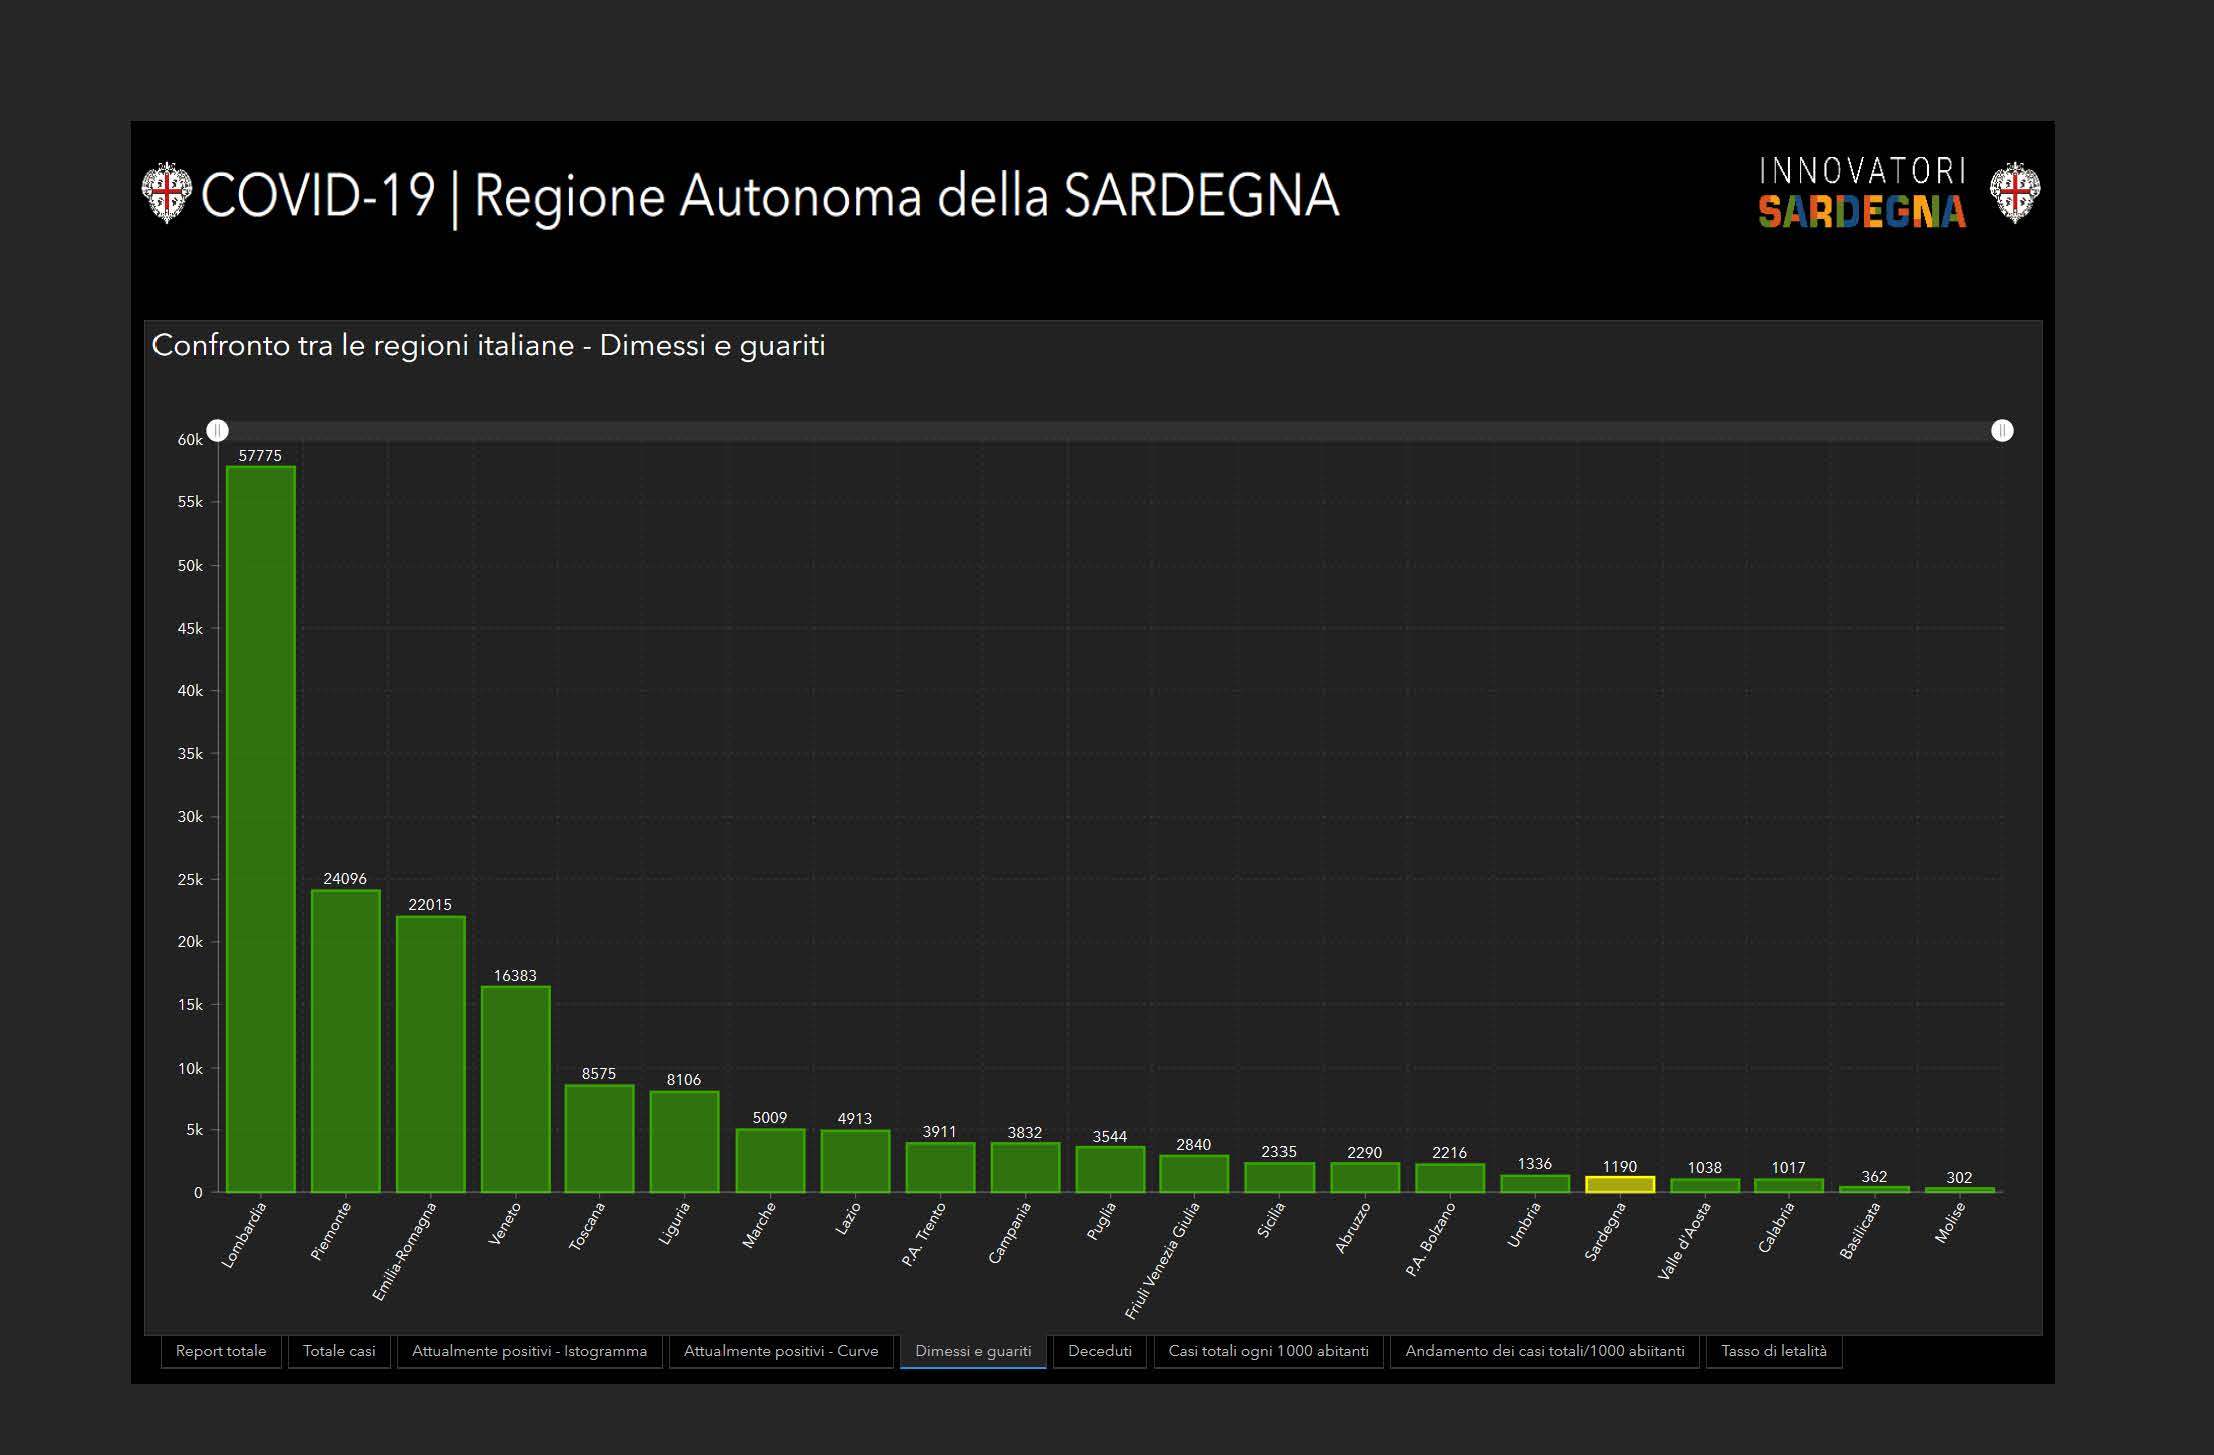Select the Piemonte bar labeled 24096
This screenshot has height=1455, width=2214.
pos(346,1040)
